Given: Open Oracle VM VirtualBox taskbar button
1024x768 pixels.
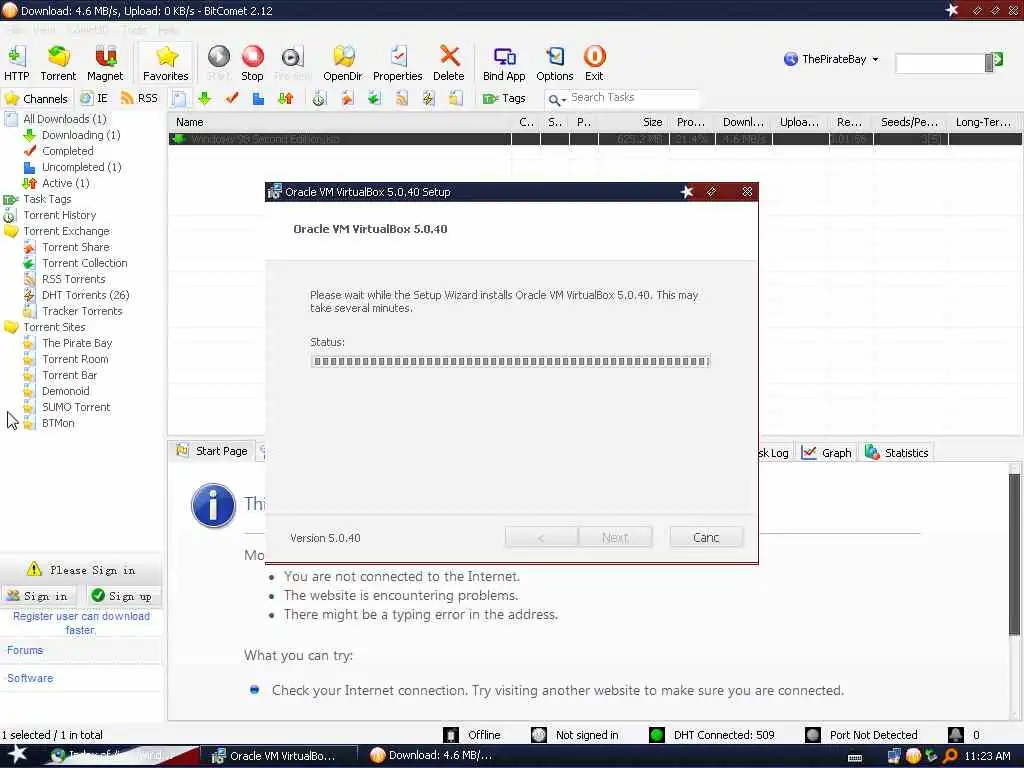Looking at the screenshot, I should tap(278, 756).
